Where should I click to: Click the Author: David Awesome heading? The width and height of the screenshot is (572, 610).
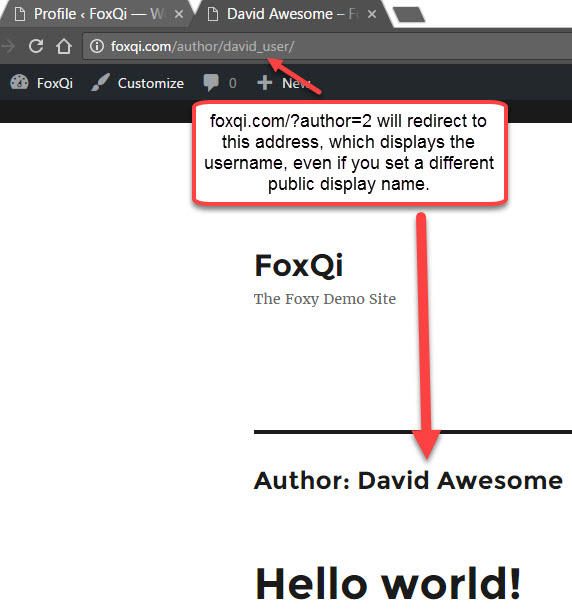(x=408, y=480)
